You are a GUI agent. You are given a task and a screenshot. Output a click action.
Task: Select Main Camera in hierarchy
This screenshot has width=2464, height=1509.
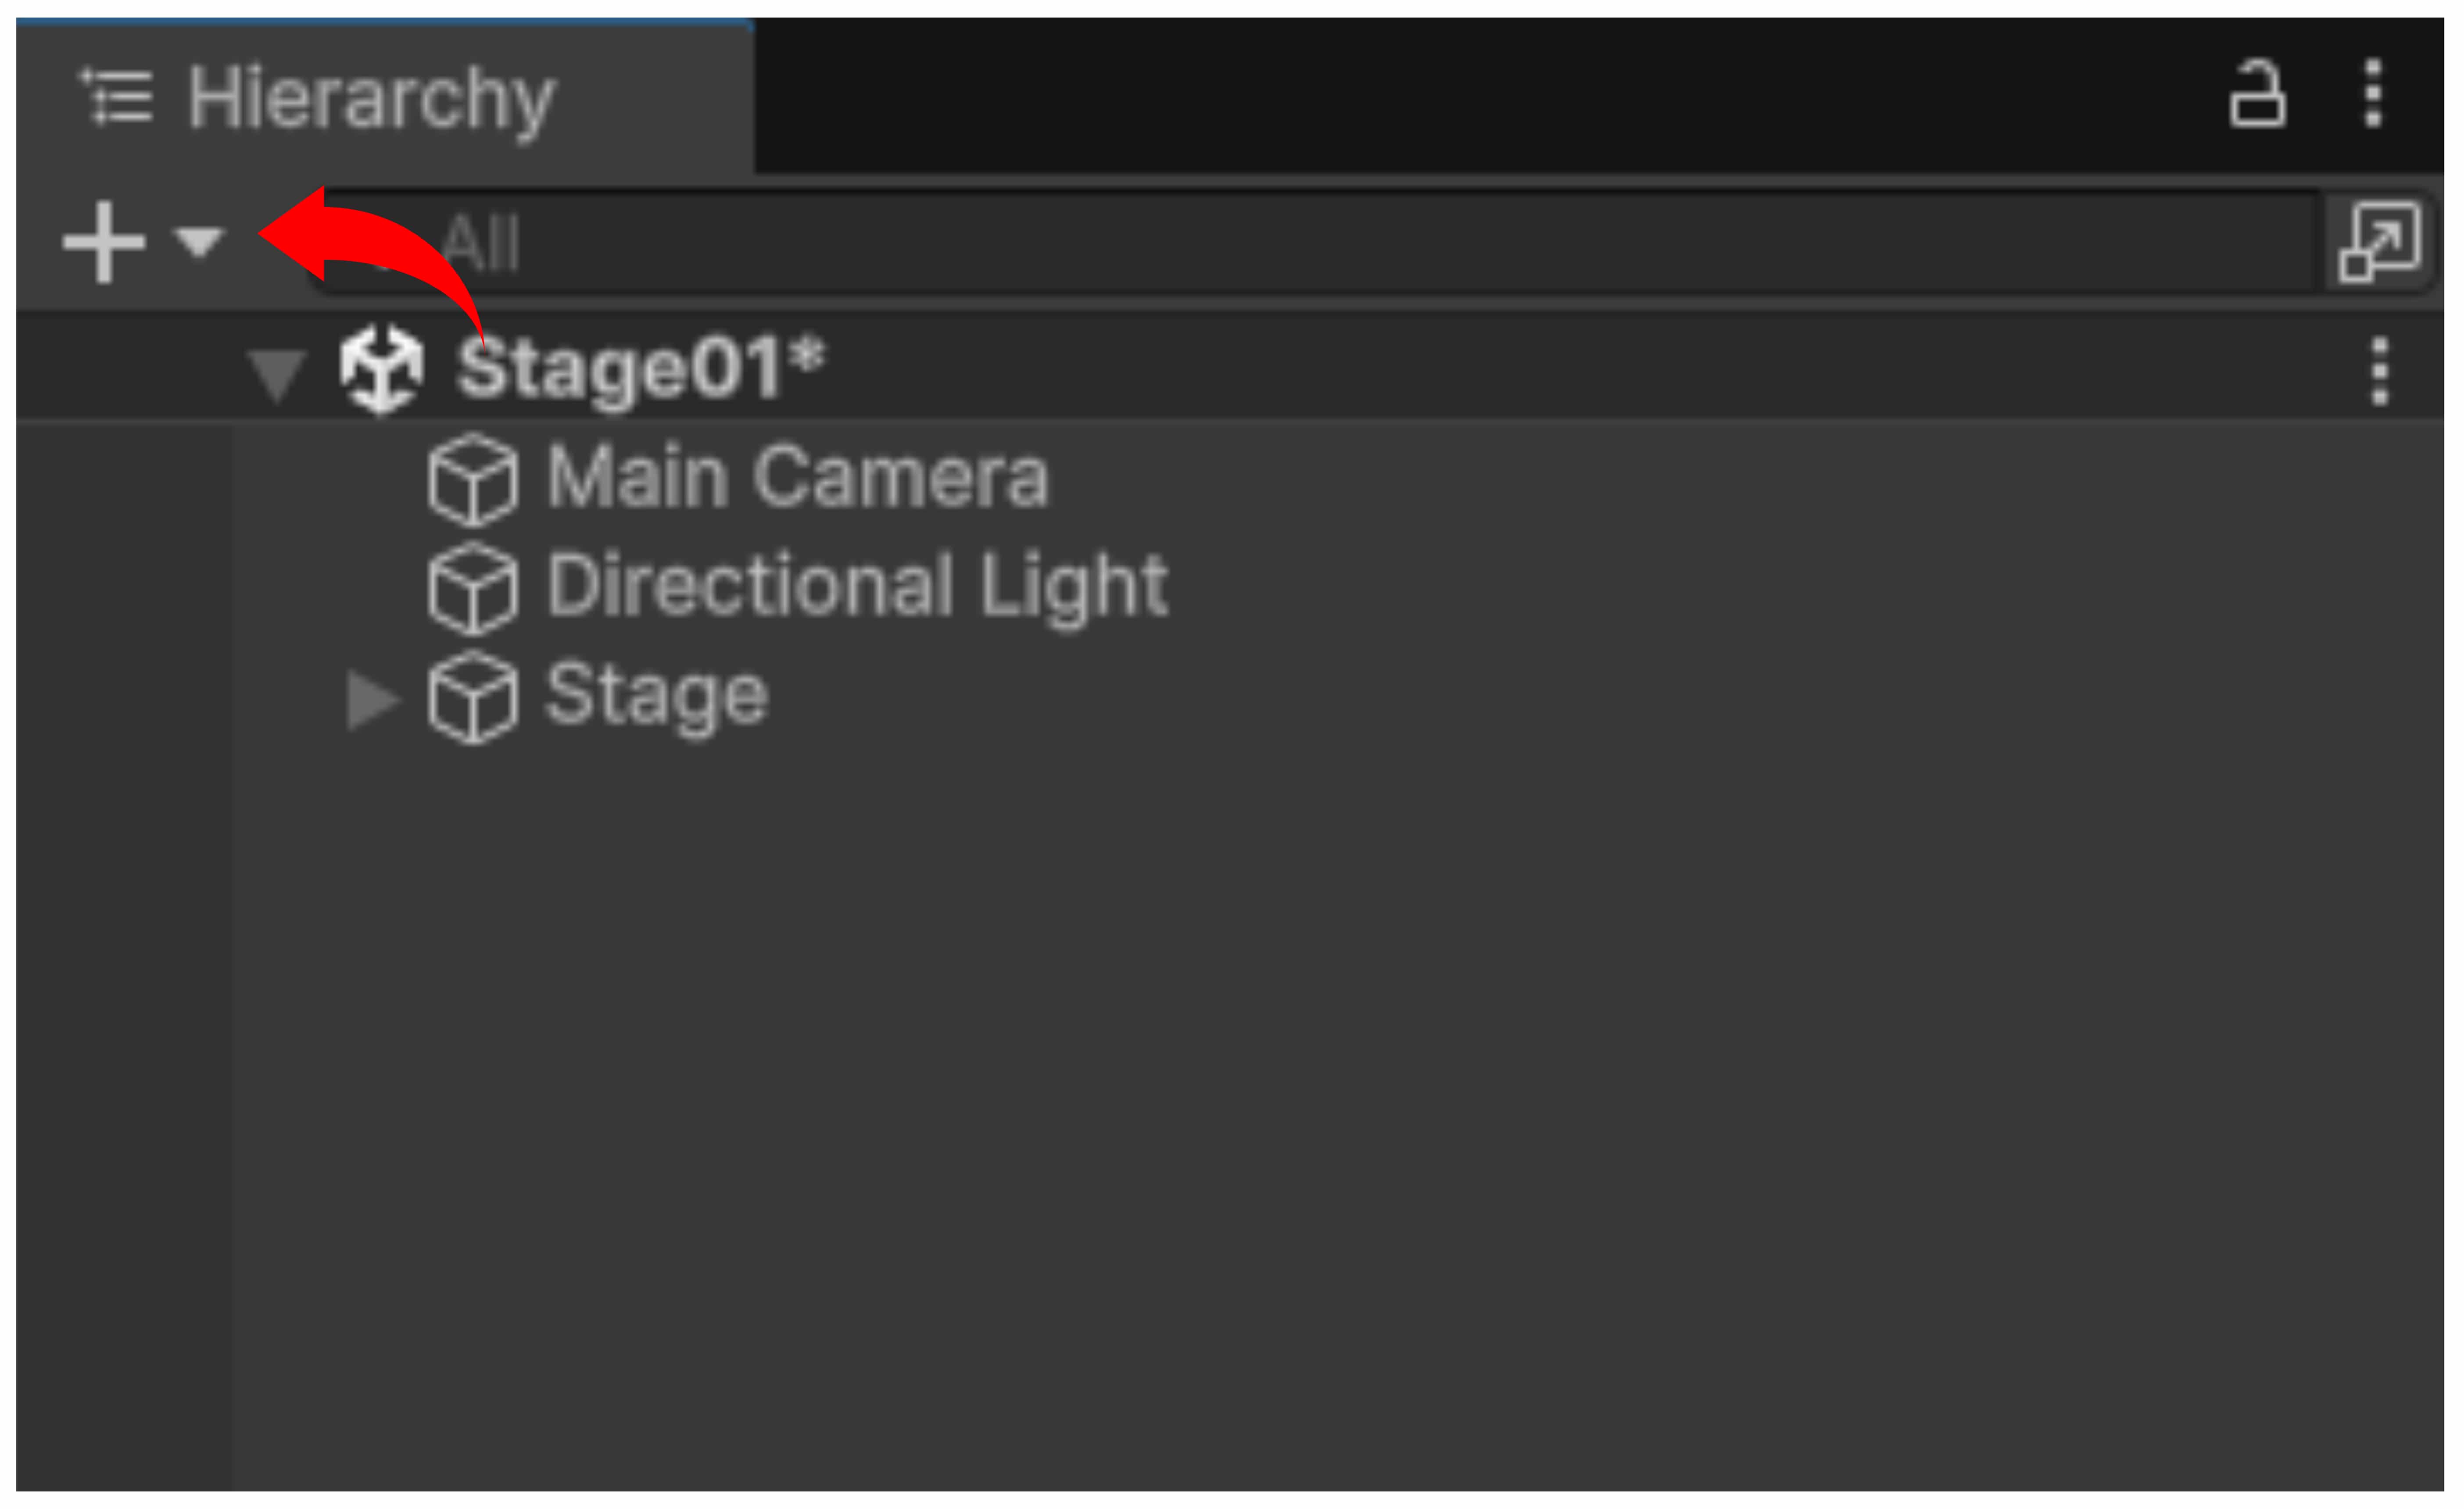pyautogui.click(x=797, y=478)
